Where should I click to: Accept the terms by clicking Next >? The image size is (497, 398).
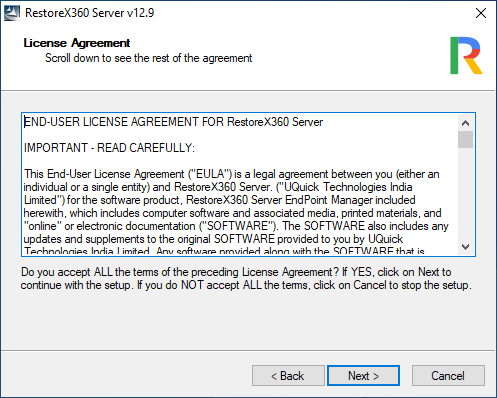[363, 376]
